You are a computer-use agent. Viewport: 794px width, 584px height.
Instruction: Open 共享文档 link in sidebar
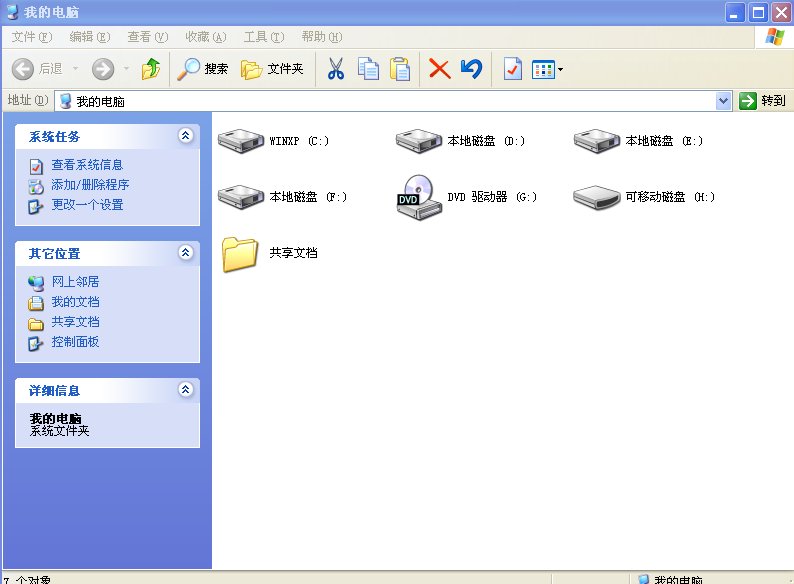point(75,322)
